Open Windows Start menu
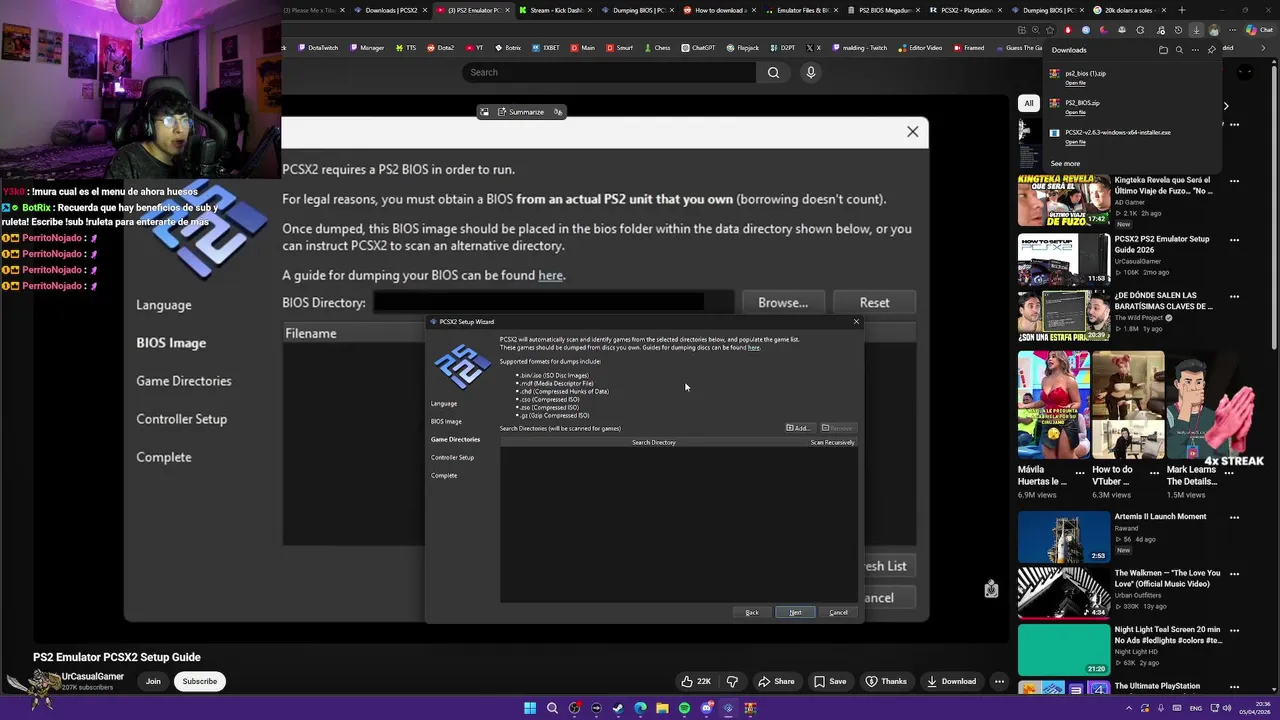 click(x=530, y=708)
